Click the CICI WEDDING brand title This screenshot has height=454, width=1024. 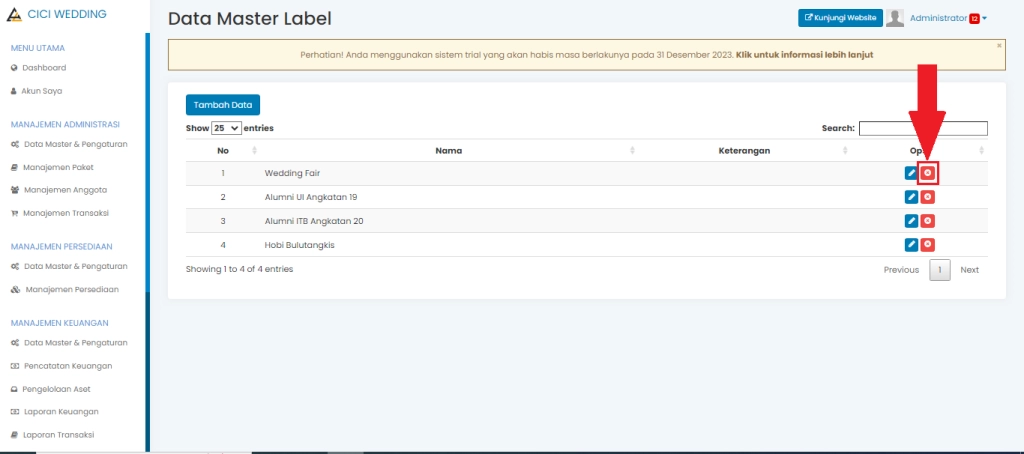pyautogui.click(x=67, y=14)
